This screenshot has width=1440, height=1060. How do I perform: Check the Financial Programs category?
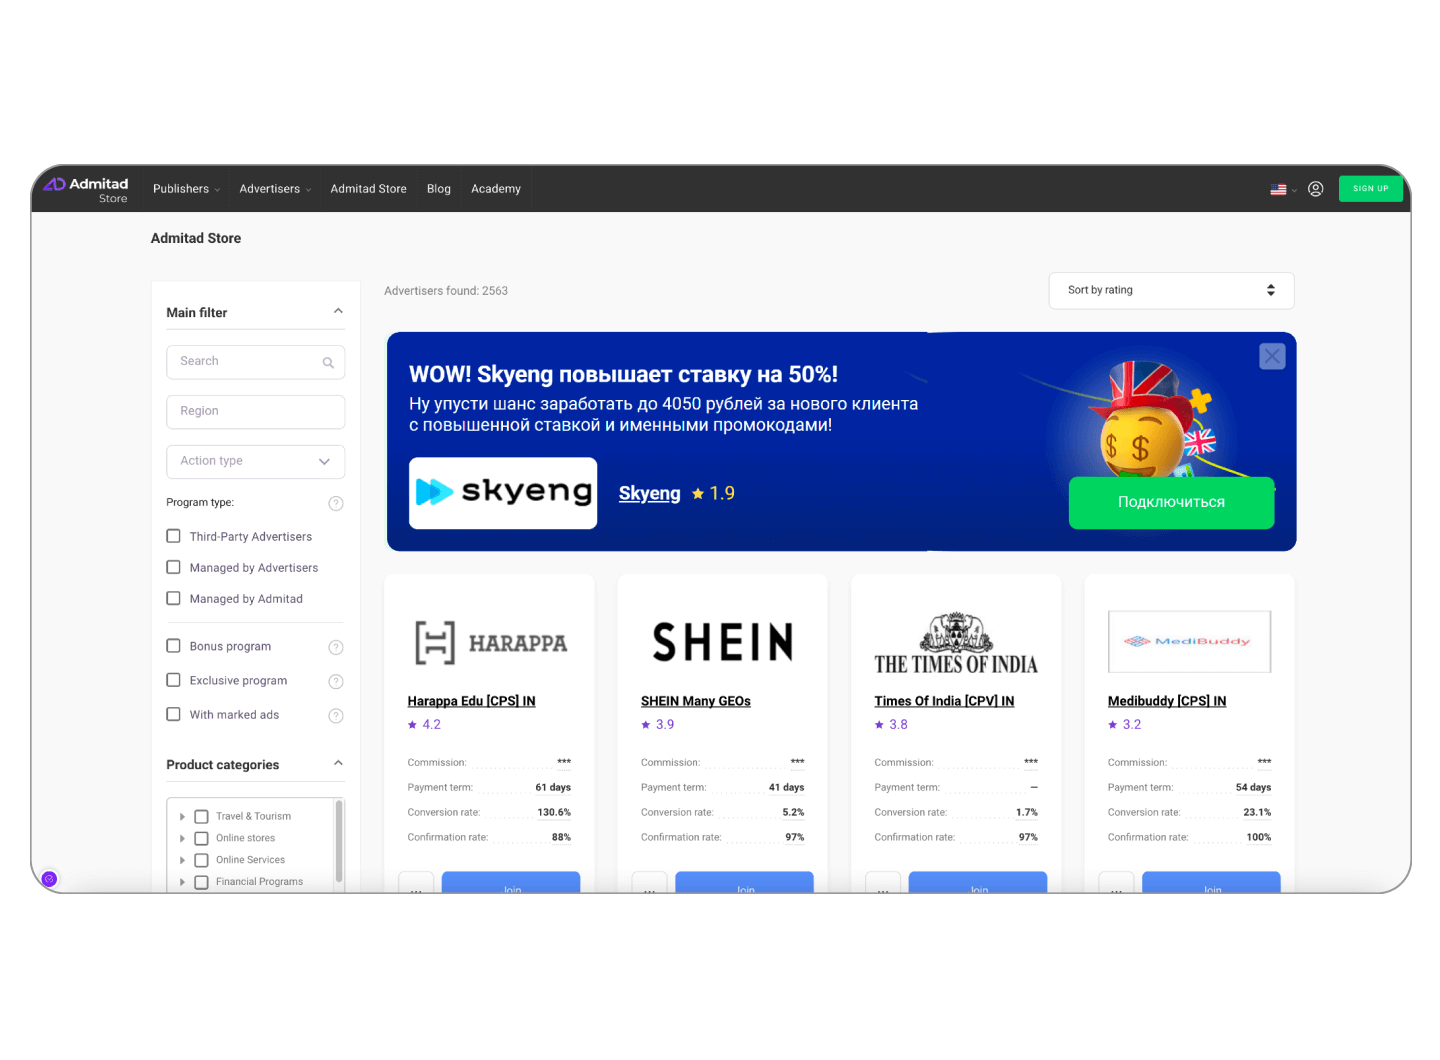[201, 882]
